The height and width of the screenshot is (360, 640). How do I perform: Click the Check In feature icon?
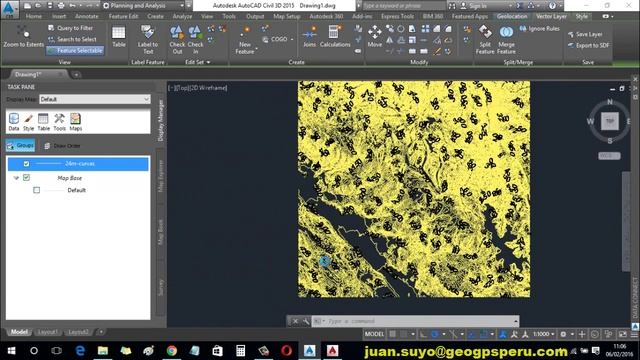(196, 40)
